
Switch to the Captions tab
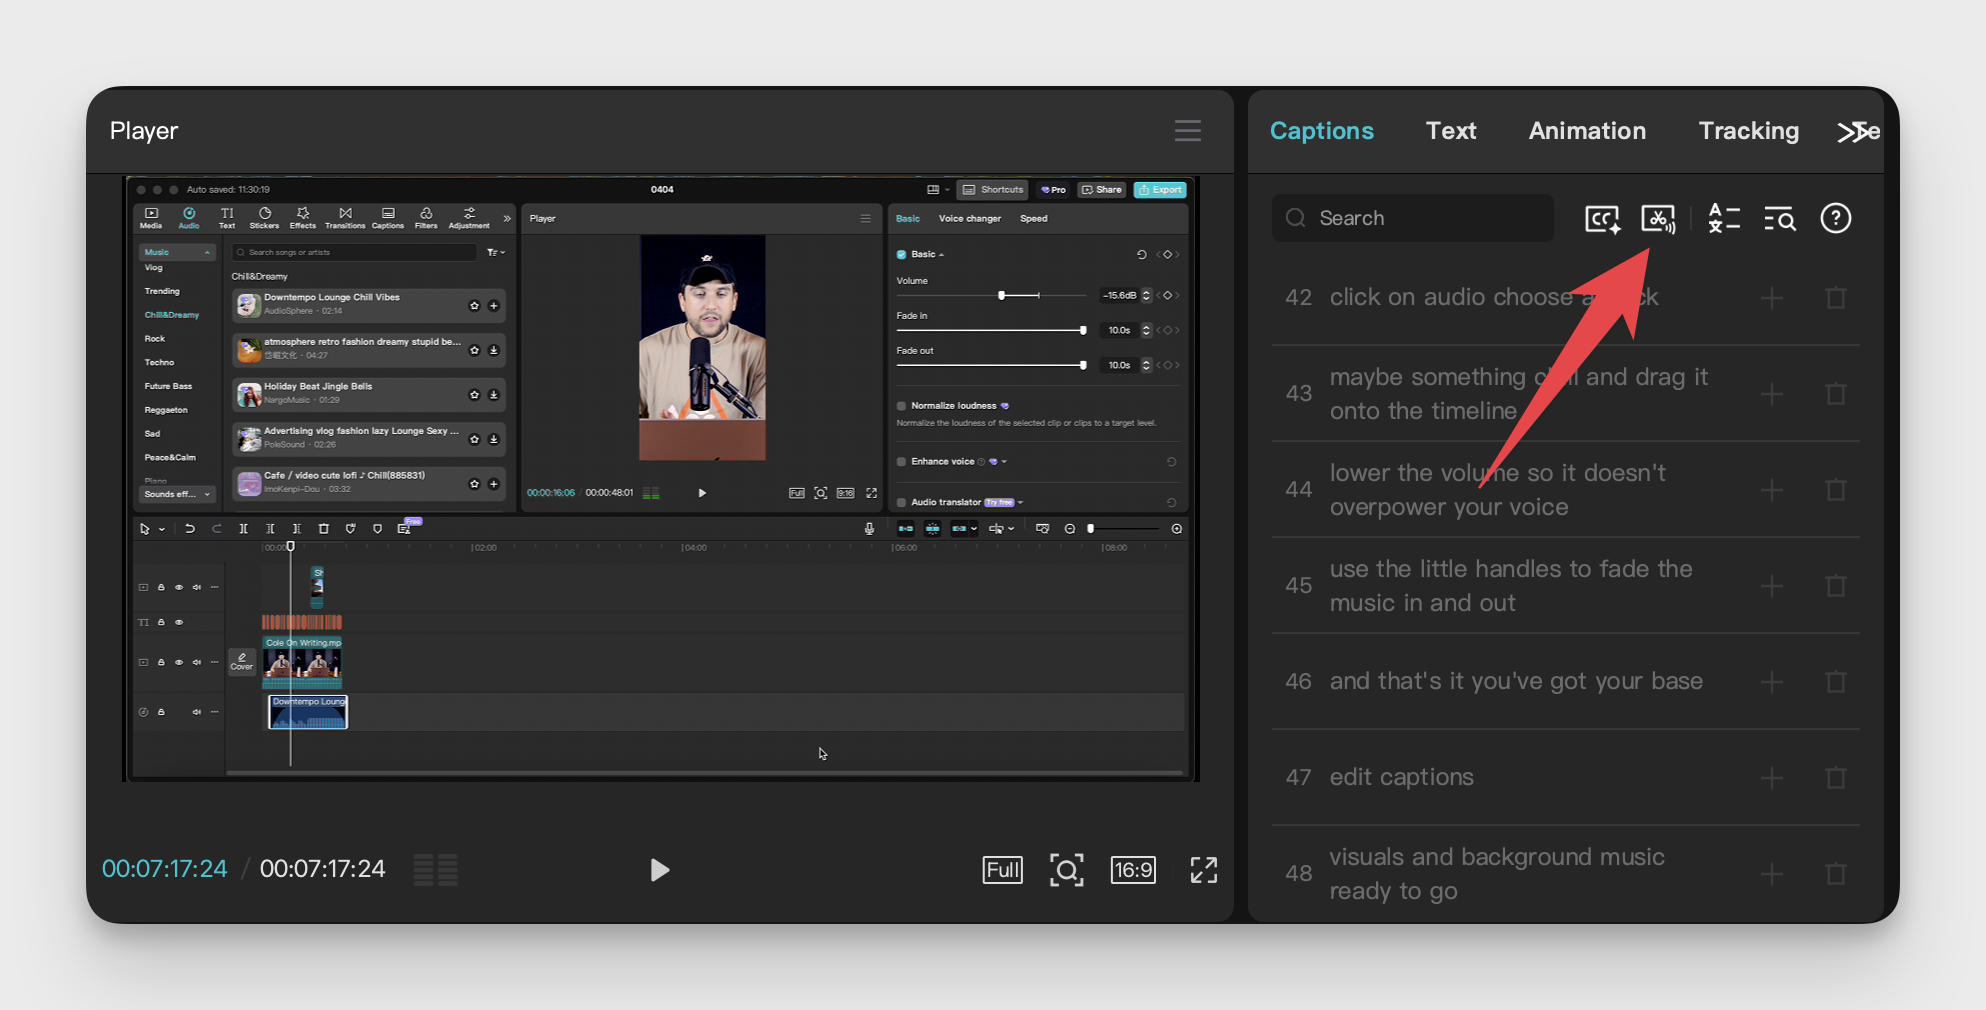1322,131
